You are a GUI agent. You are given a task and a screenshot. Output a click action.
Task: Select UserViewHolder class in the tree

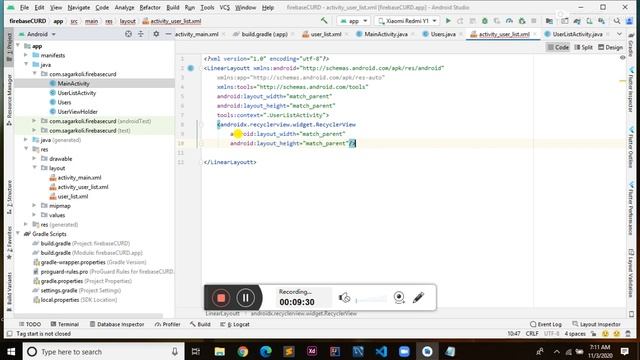[x=77, y=111]
